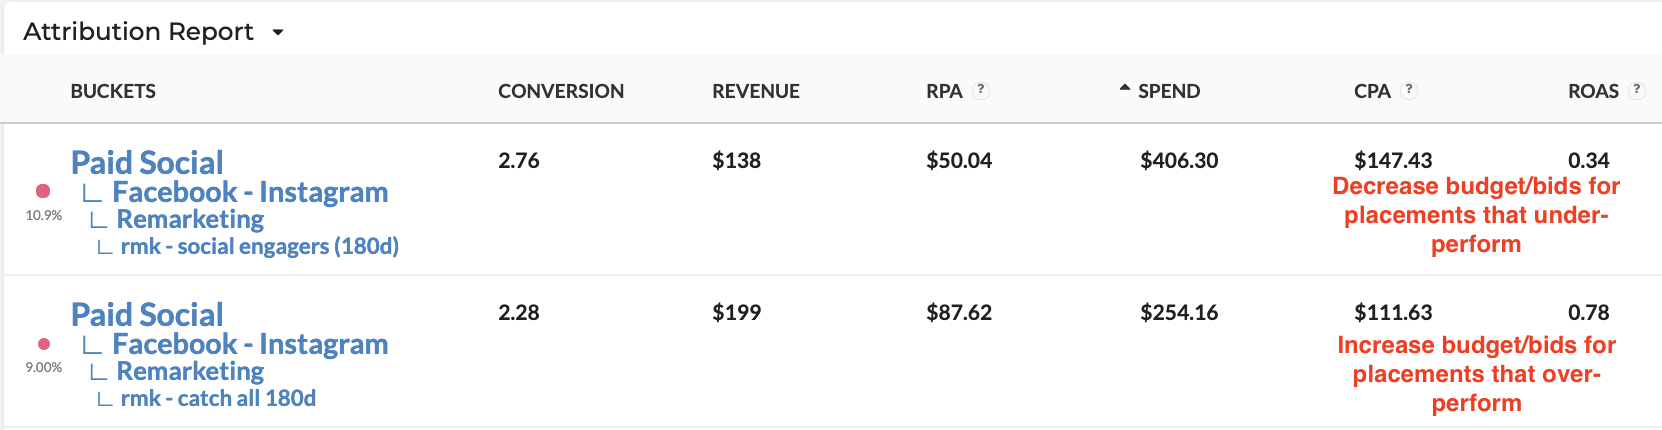Click the CPA help question mark icon
Screen dimensions: 1662x430
point(1409,89)
